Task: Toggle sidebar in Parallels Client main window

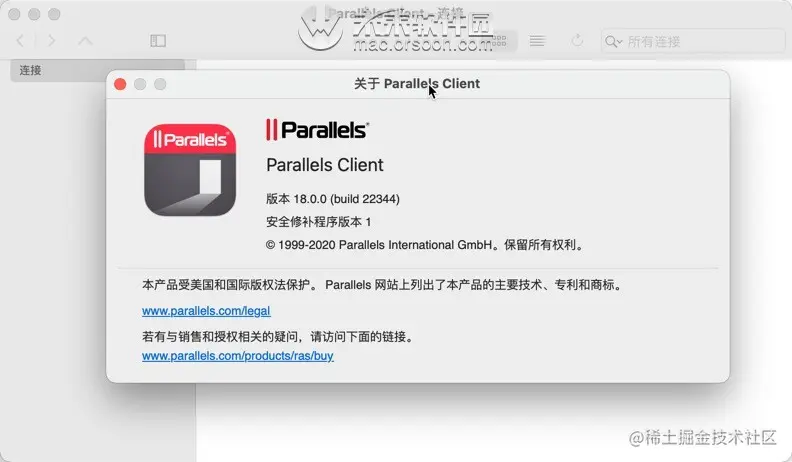Action: [158, 41]
